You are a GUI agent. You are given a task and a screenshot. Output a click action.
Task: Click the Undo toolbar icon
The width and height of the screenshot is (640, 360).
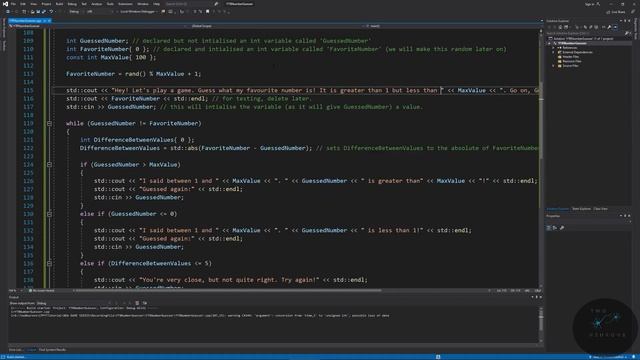51,11
